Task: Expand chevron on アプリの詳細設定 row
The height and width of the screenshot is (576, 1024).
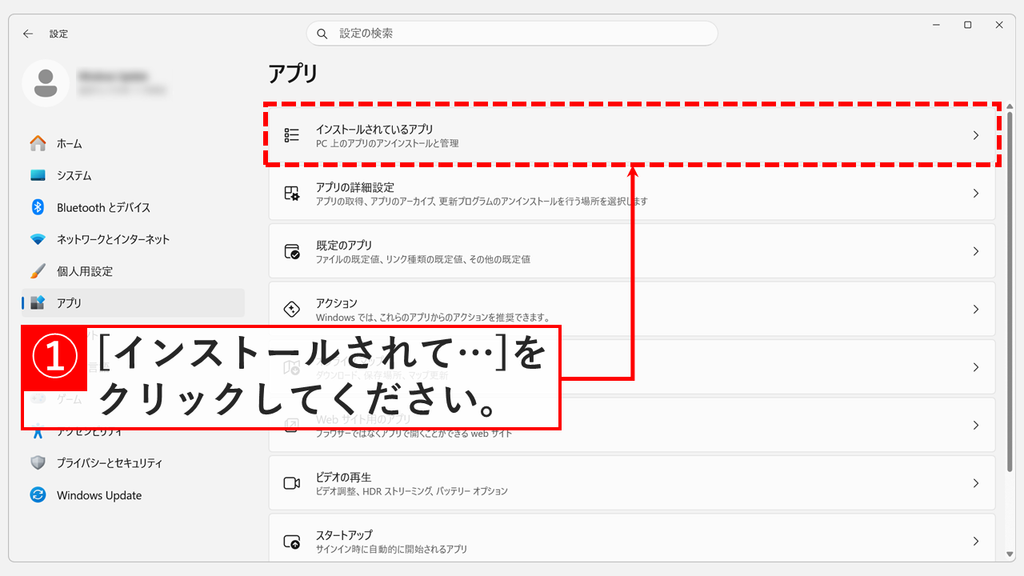Action: pos(976,193)
